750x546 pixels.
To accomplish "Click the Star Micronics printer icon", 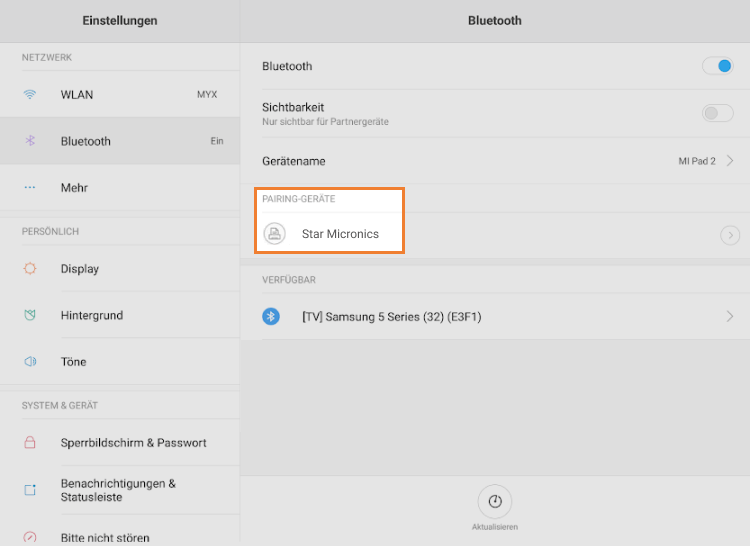I will (273, 234).
